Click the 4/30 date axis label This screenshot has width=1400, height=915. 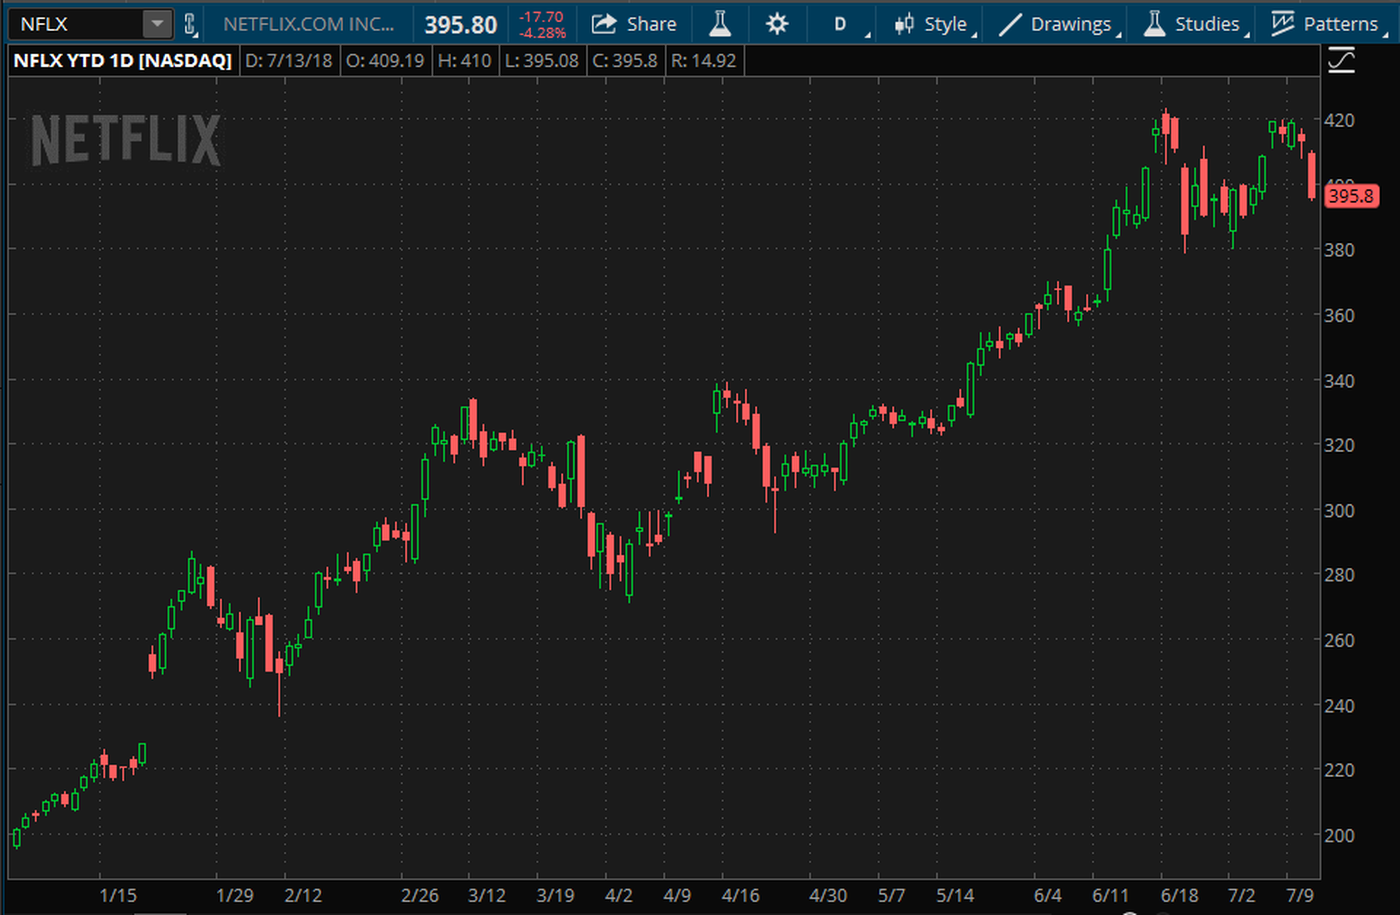[x=828, y=895]
